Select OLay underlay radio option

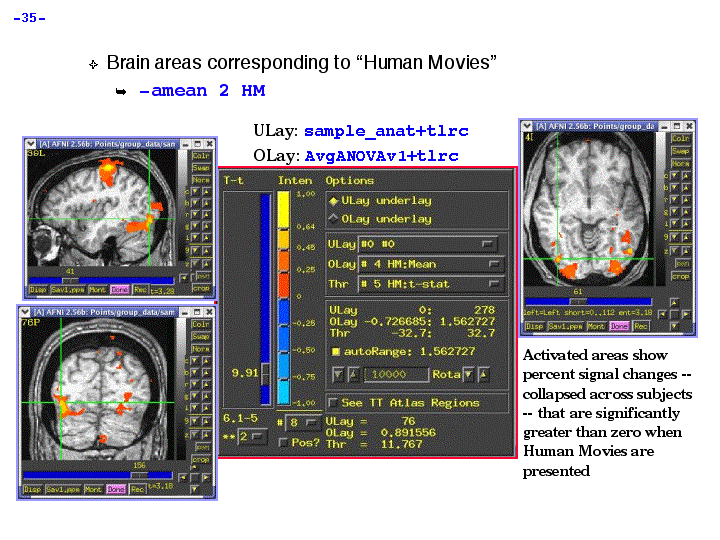(334, 219)
